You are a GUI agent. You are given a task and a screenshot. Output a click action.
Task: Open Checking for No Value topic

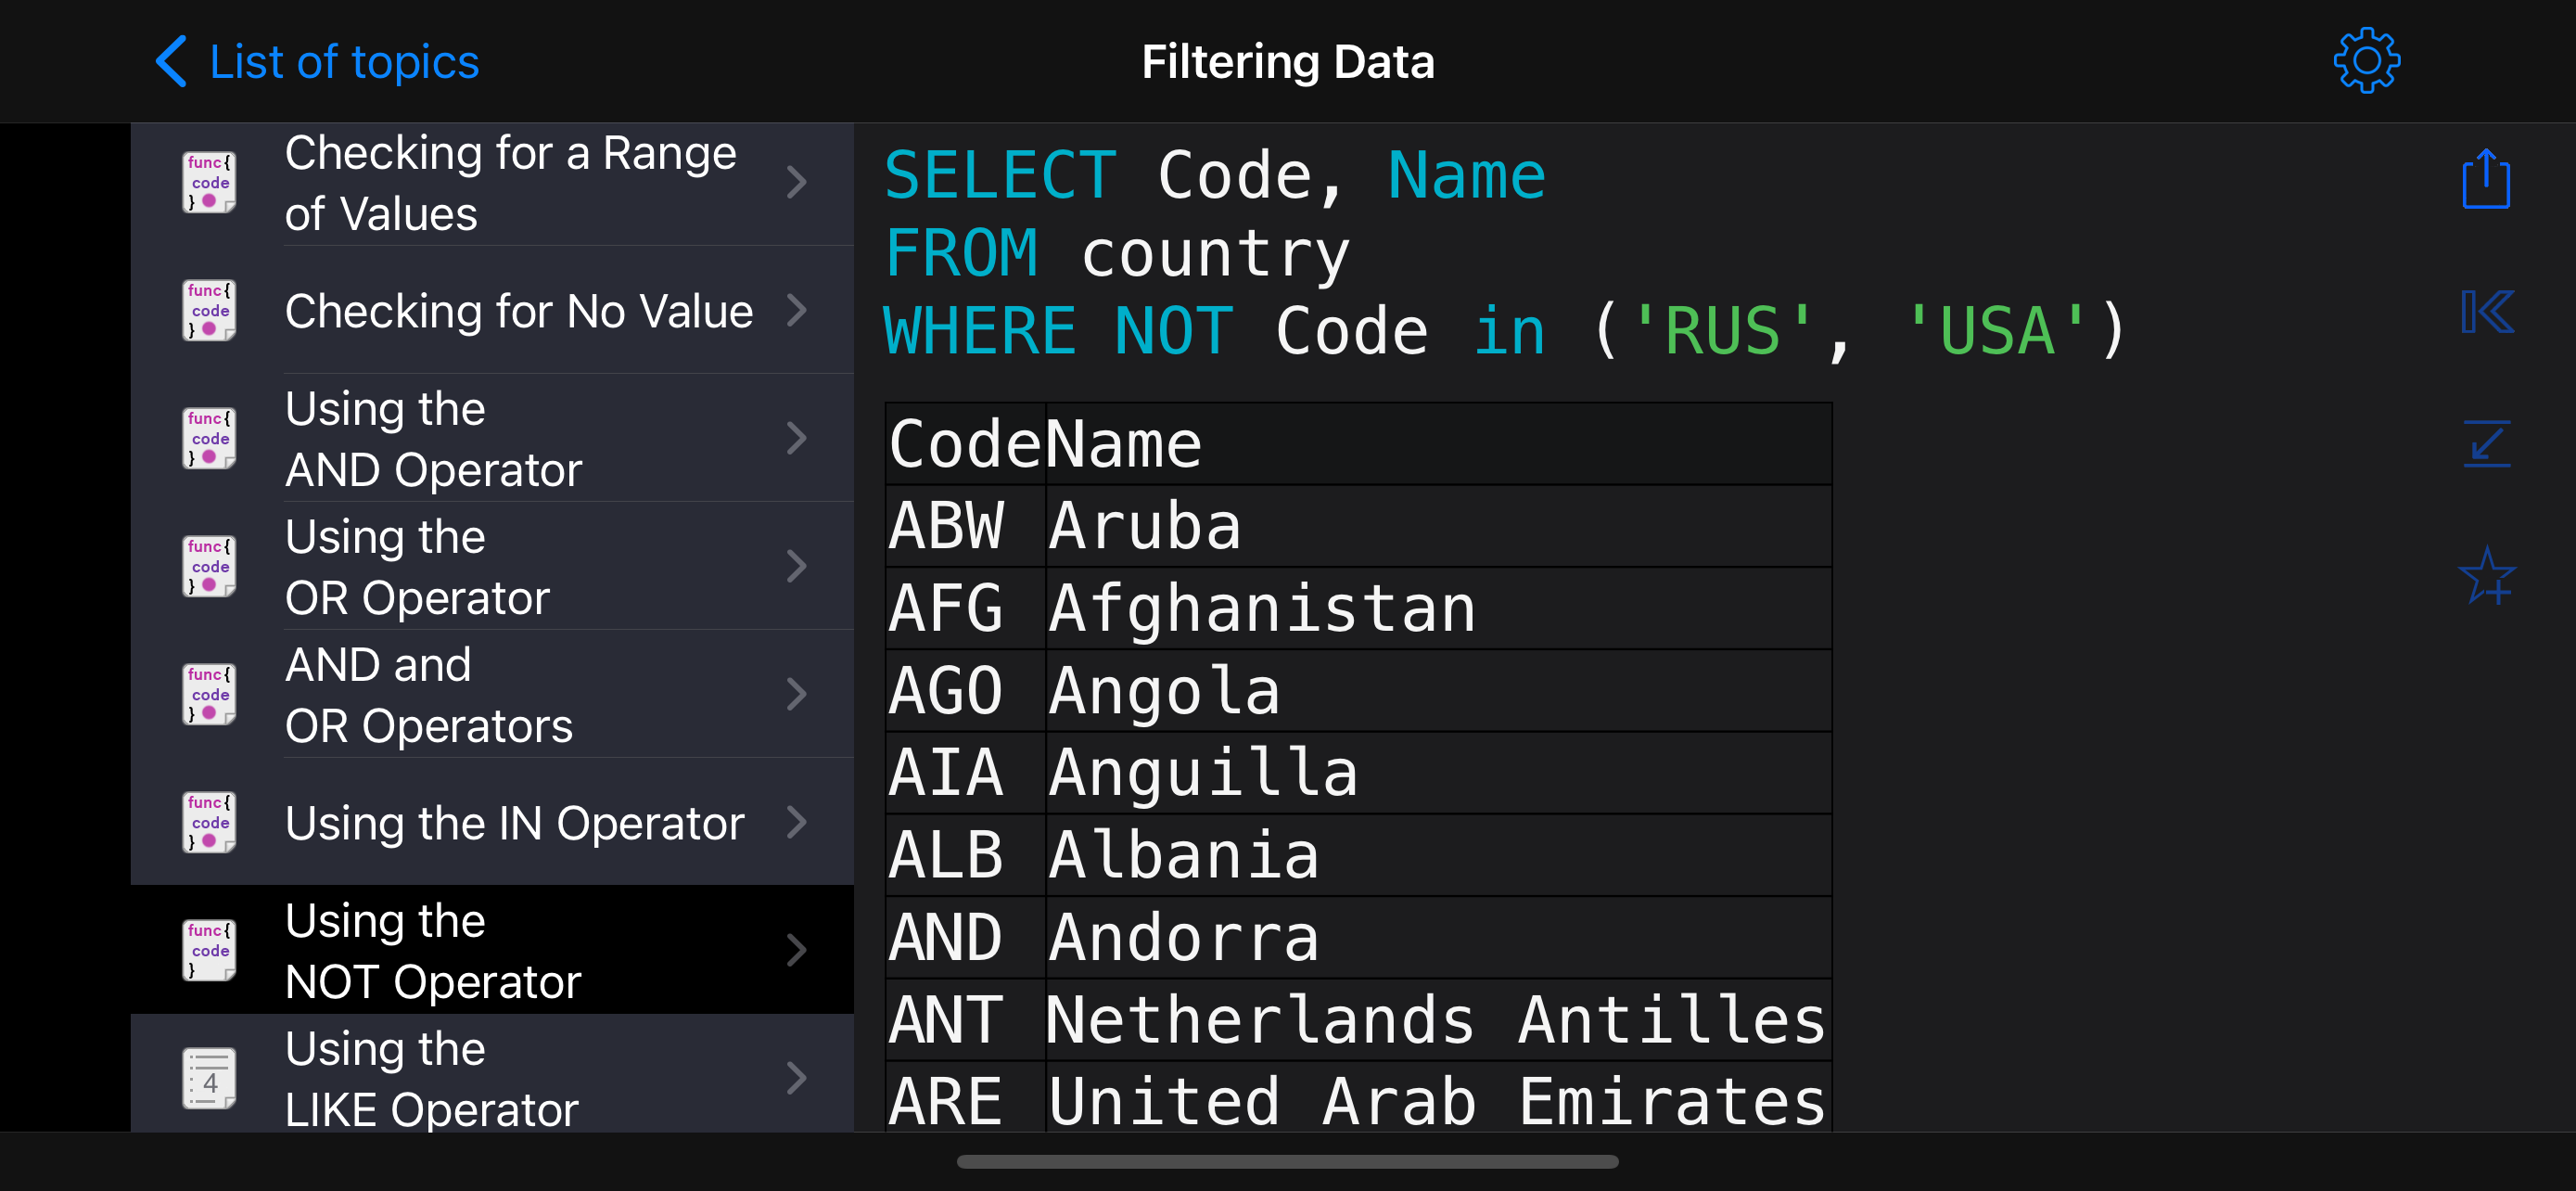coord(492,311)
